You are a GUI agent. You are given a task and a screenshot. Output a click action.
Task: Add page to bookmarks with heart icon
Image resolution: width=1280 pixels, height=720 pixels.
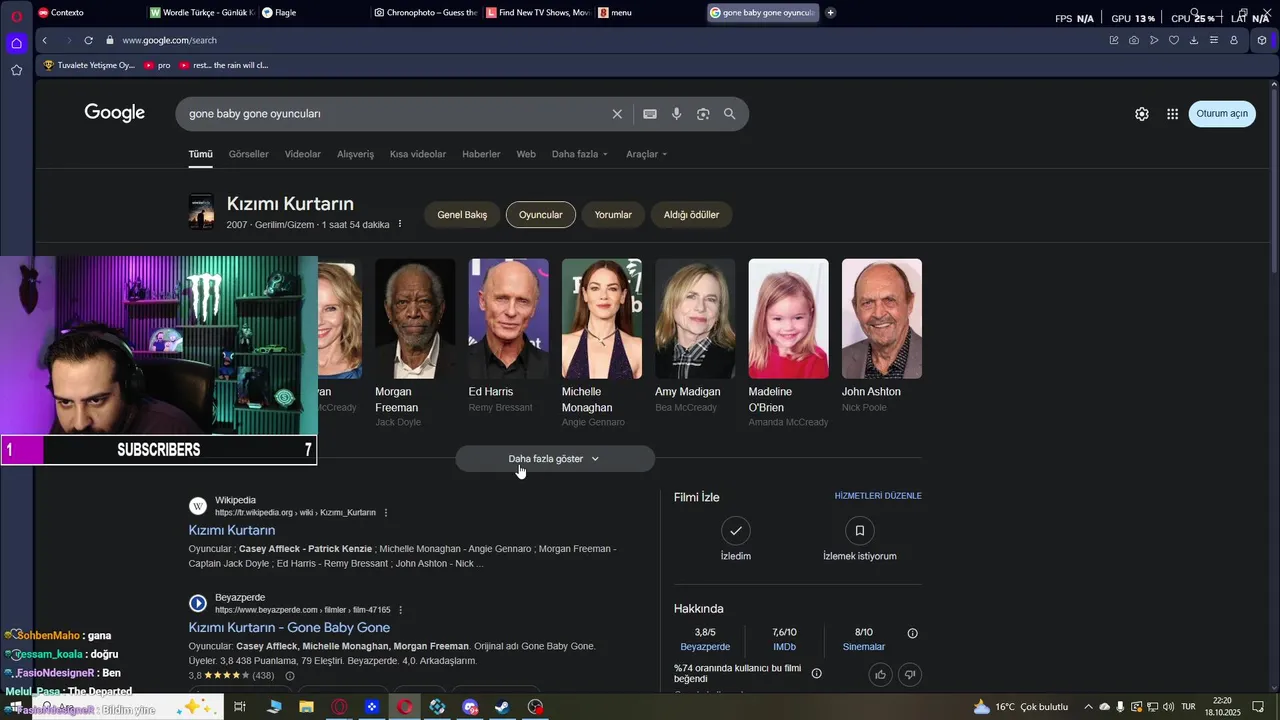pyautogui.click(x=1174, y=40)
